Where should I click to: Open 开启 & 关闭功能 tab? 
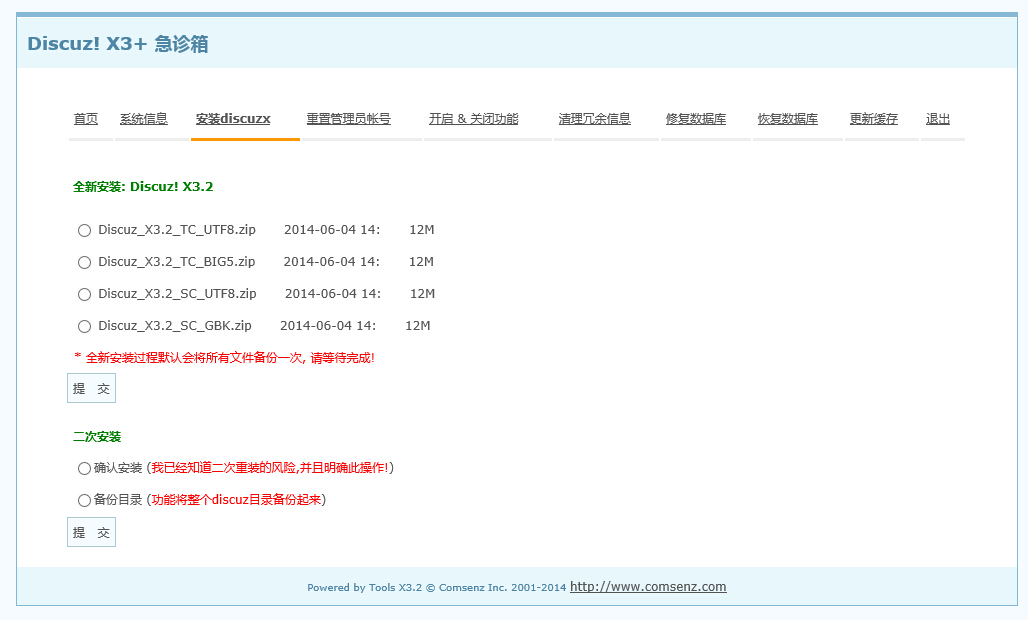coord(473,119)
